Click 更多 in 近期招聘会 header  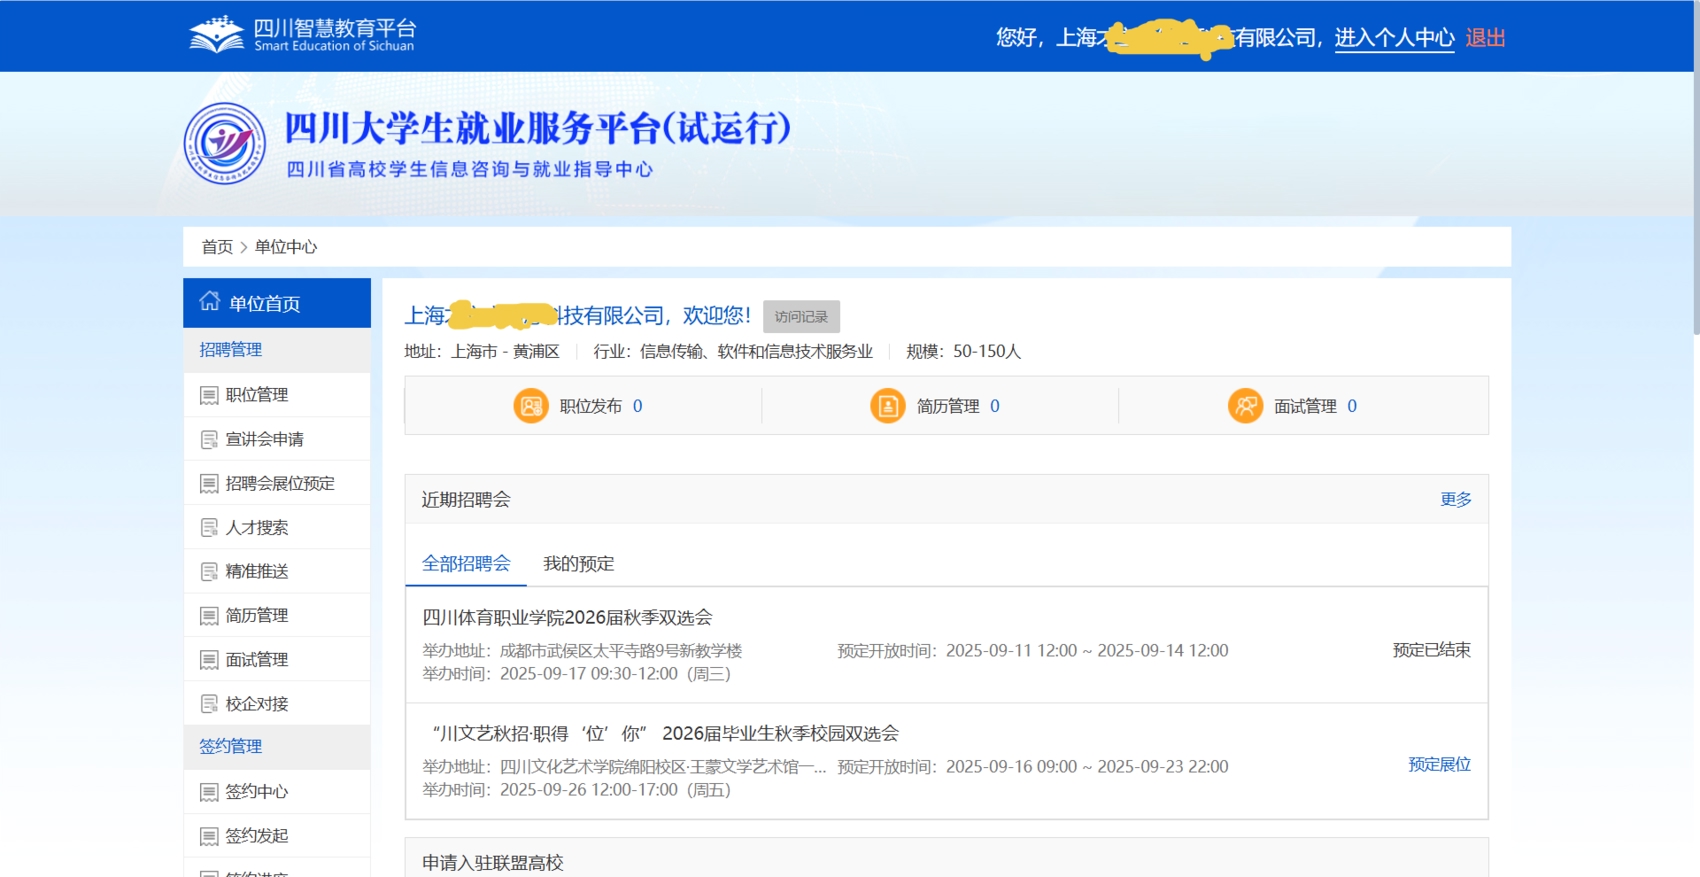[x=1455, y=499]
